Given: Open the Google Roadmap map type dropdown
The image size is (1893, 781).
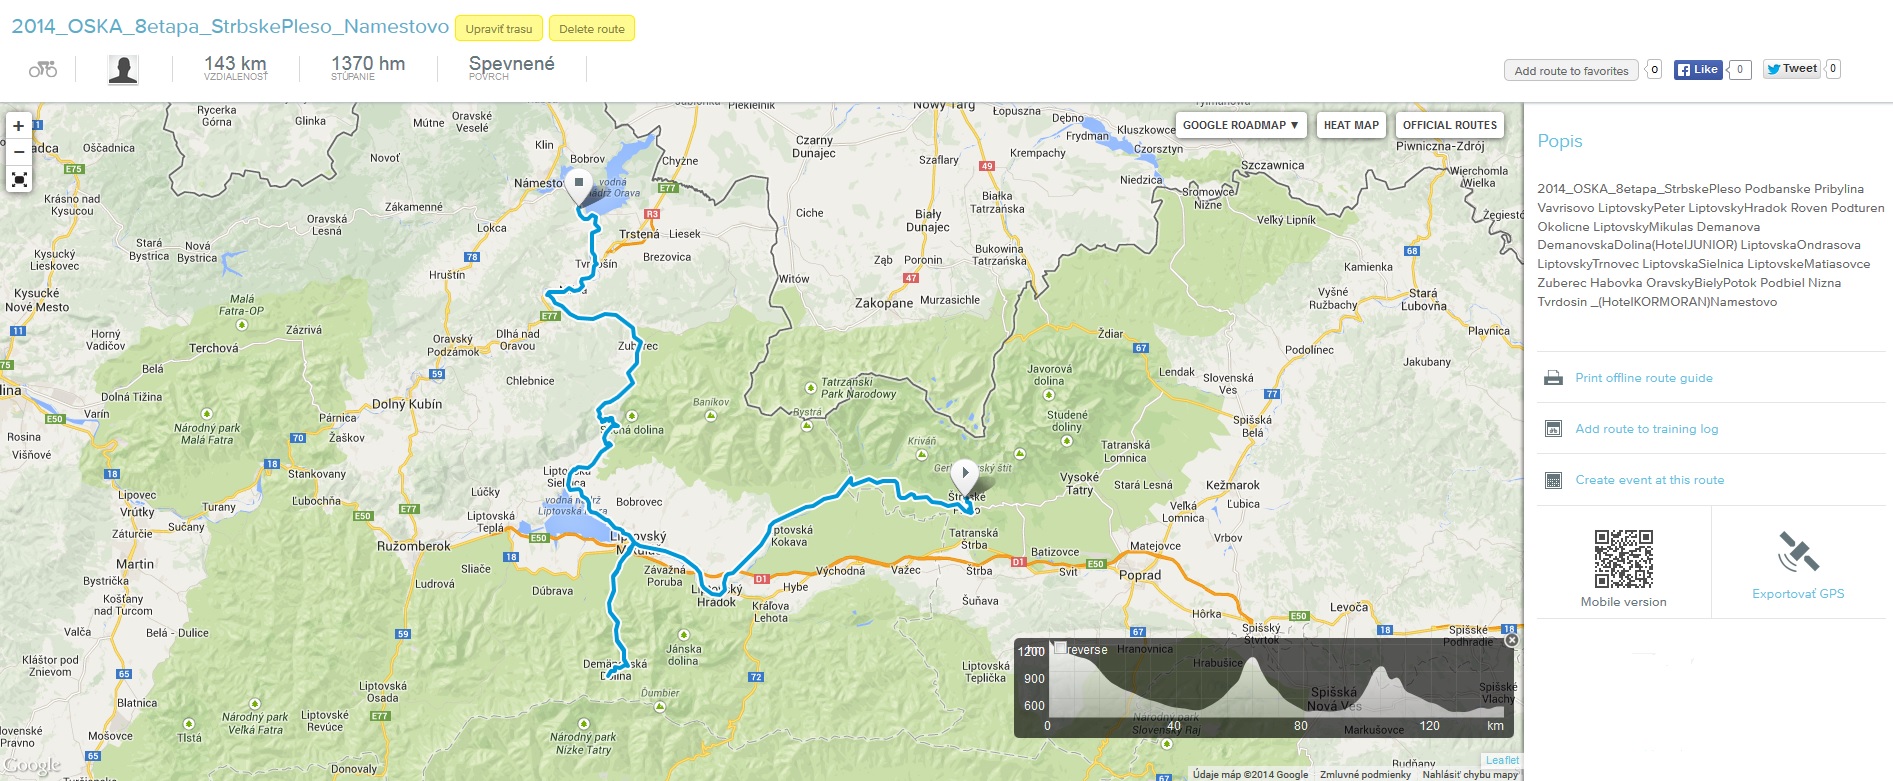Looking at the screenshot, I should (1240, 125).
